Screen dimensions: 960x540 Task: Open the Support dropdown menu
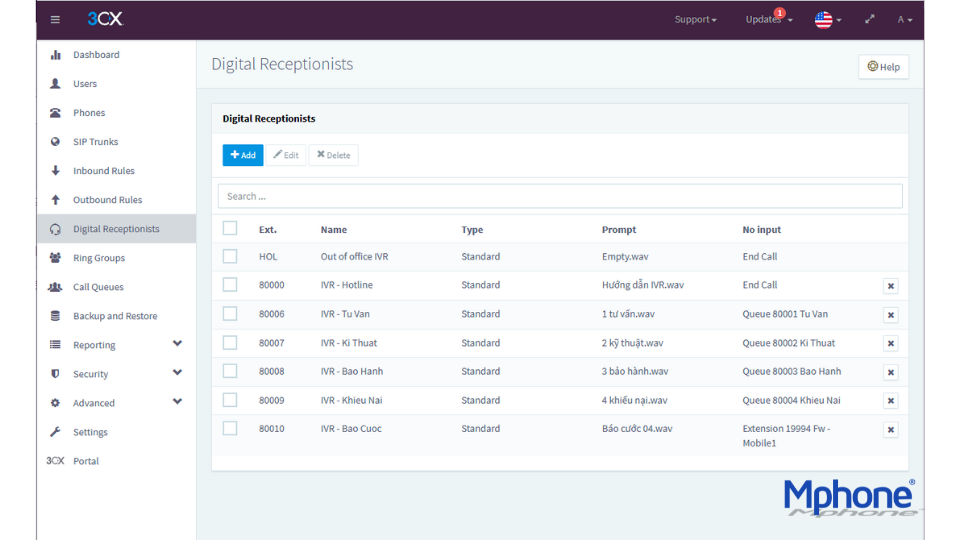696,20
